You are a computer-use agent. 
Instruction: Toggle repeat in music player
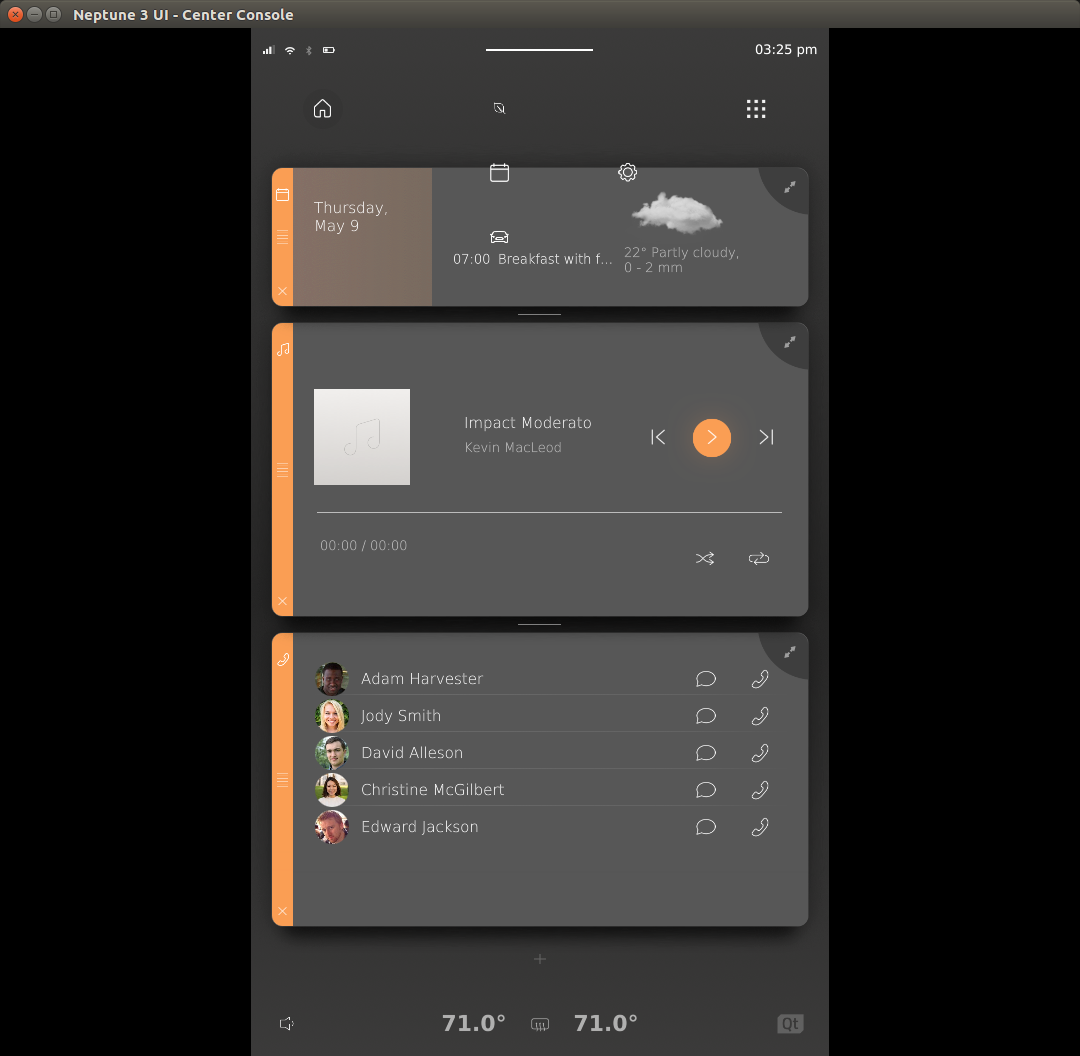[x=759, y=559]
